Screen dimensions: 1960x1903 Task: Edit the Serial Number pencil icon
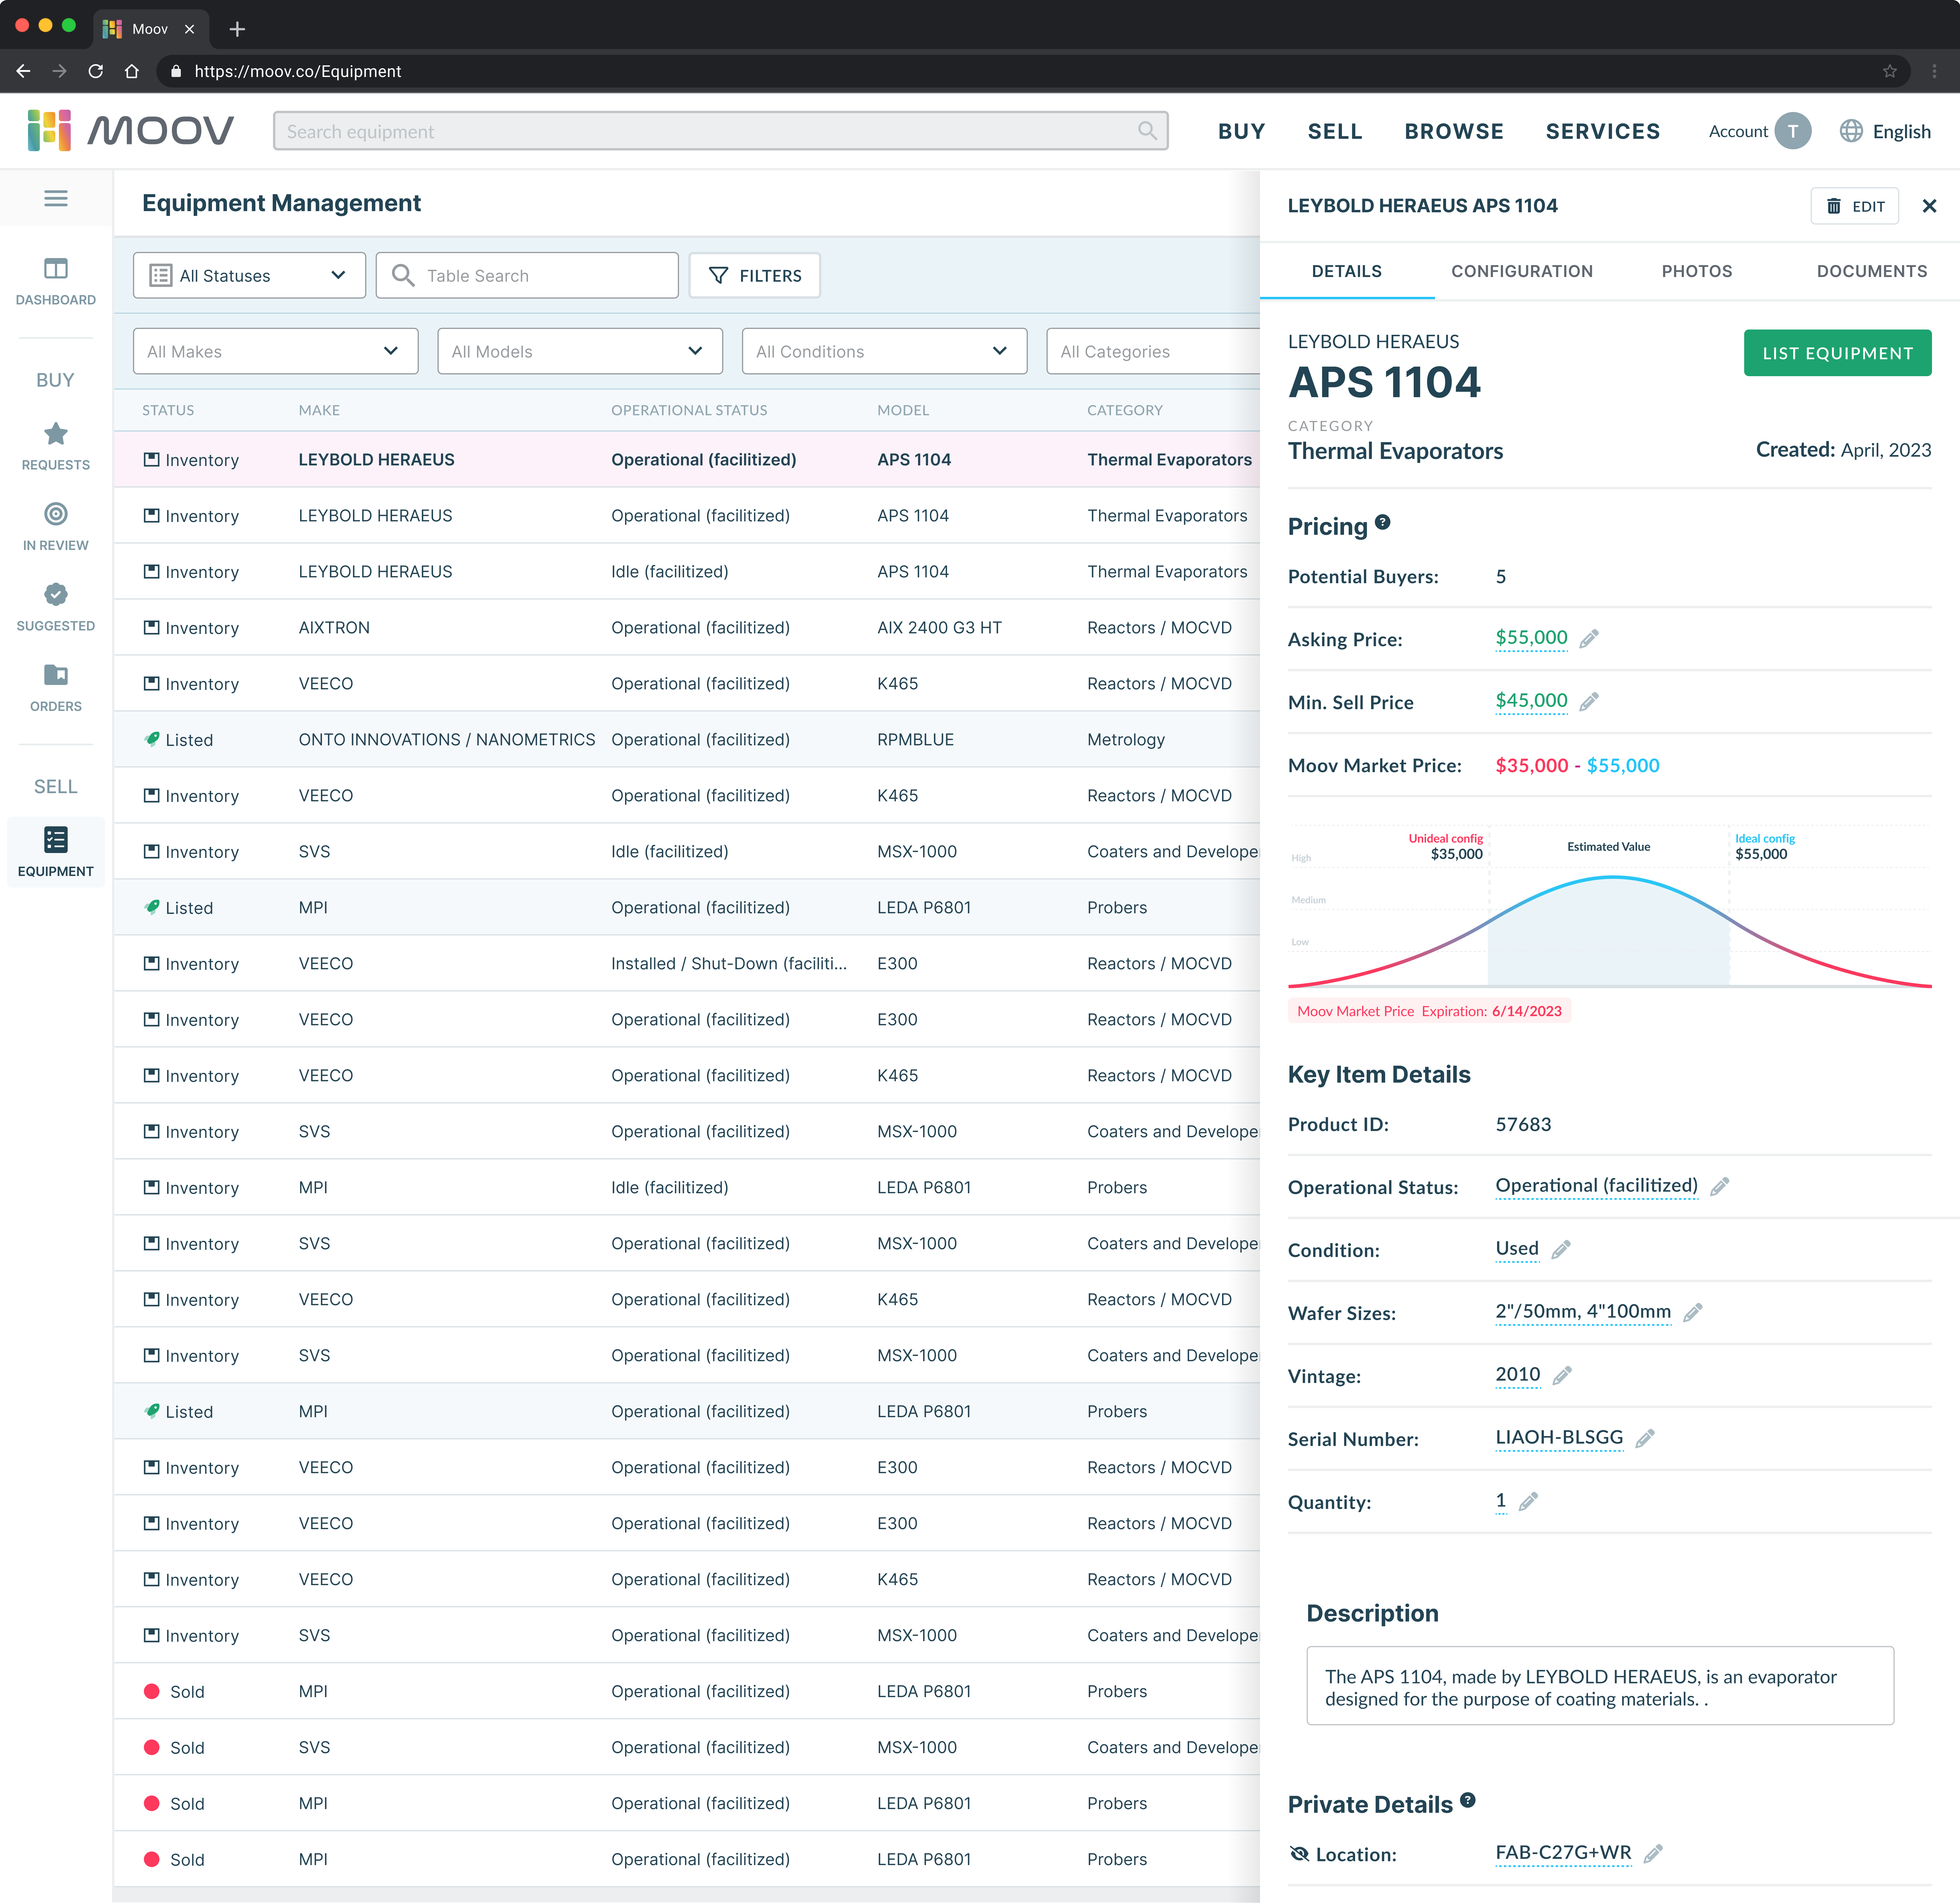(1645, 1439)
